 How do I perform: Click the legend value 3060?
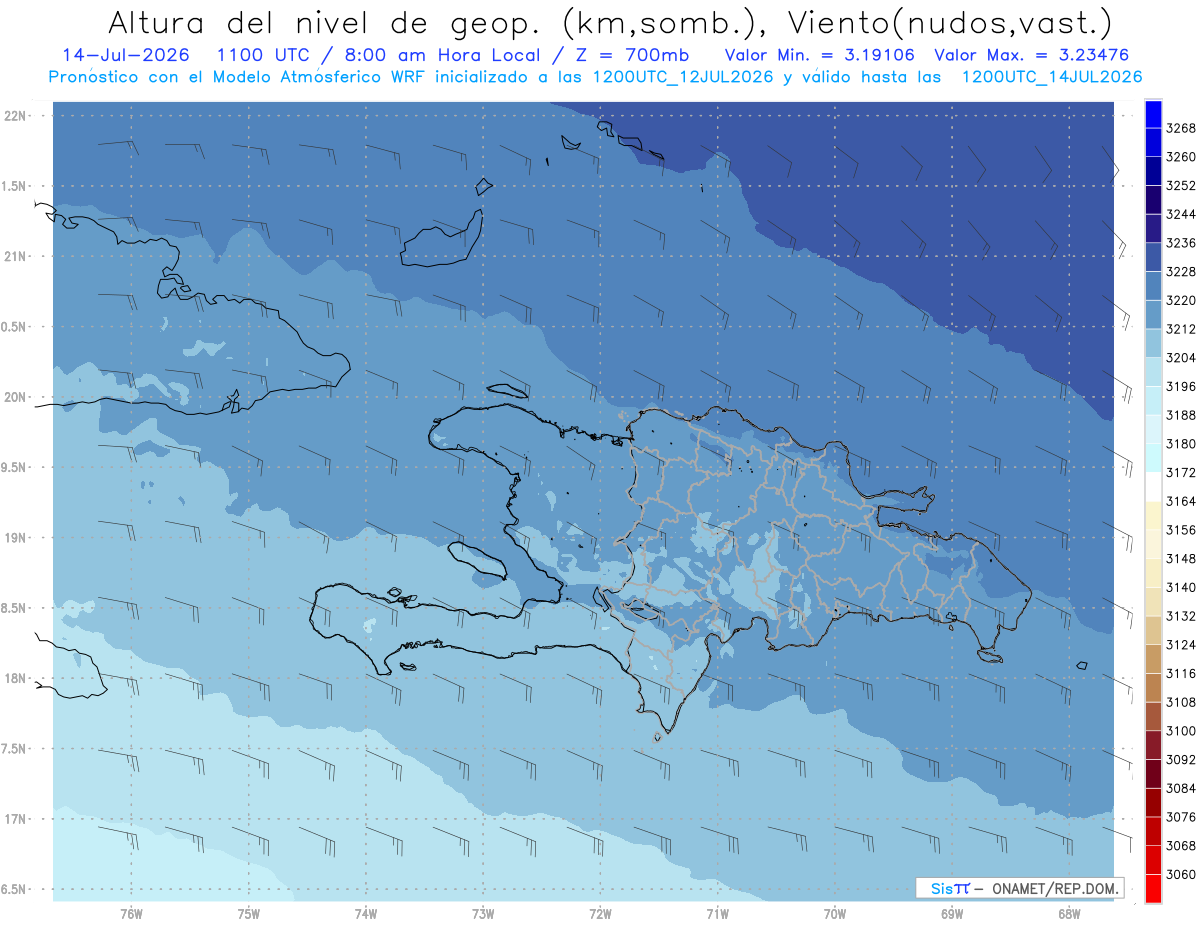point(1181,875)
